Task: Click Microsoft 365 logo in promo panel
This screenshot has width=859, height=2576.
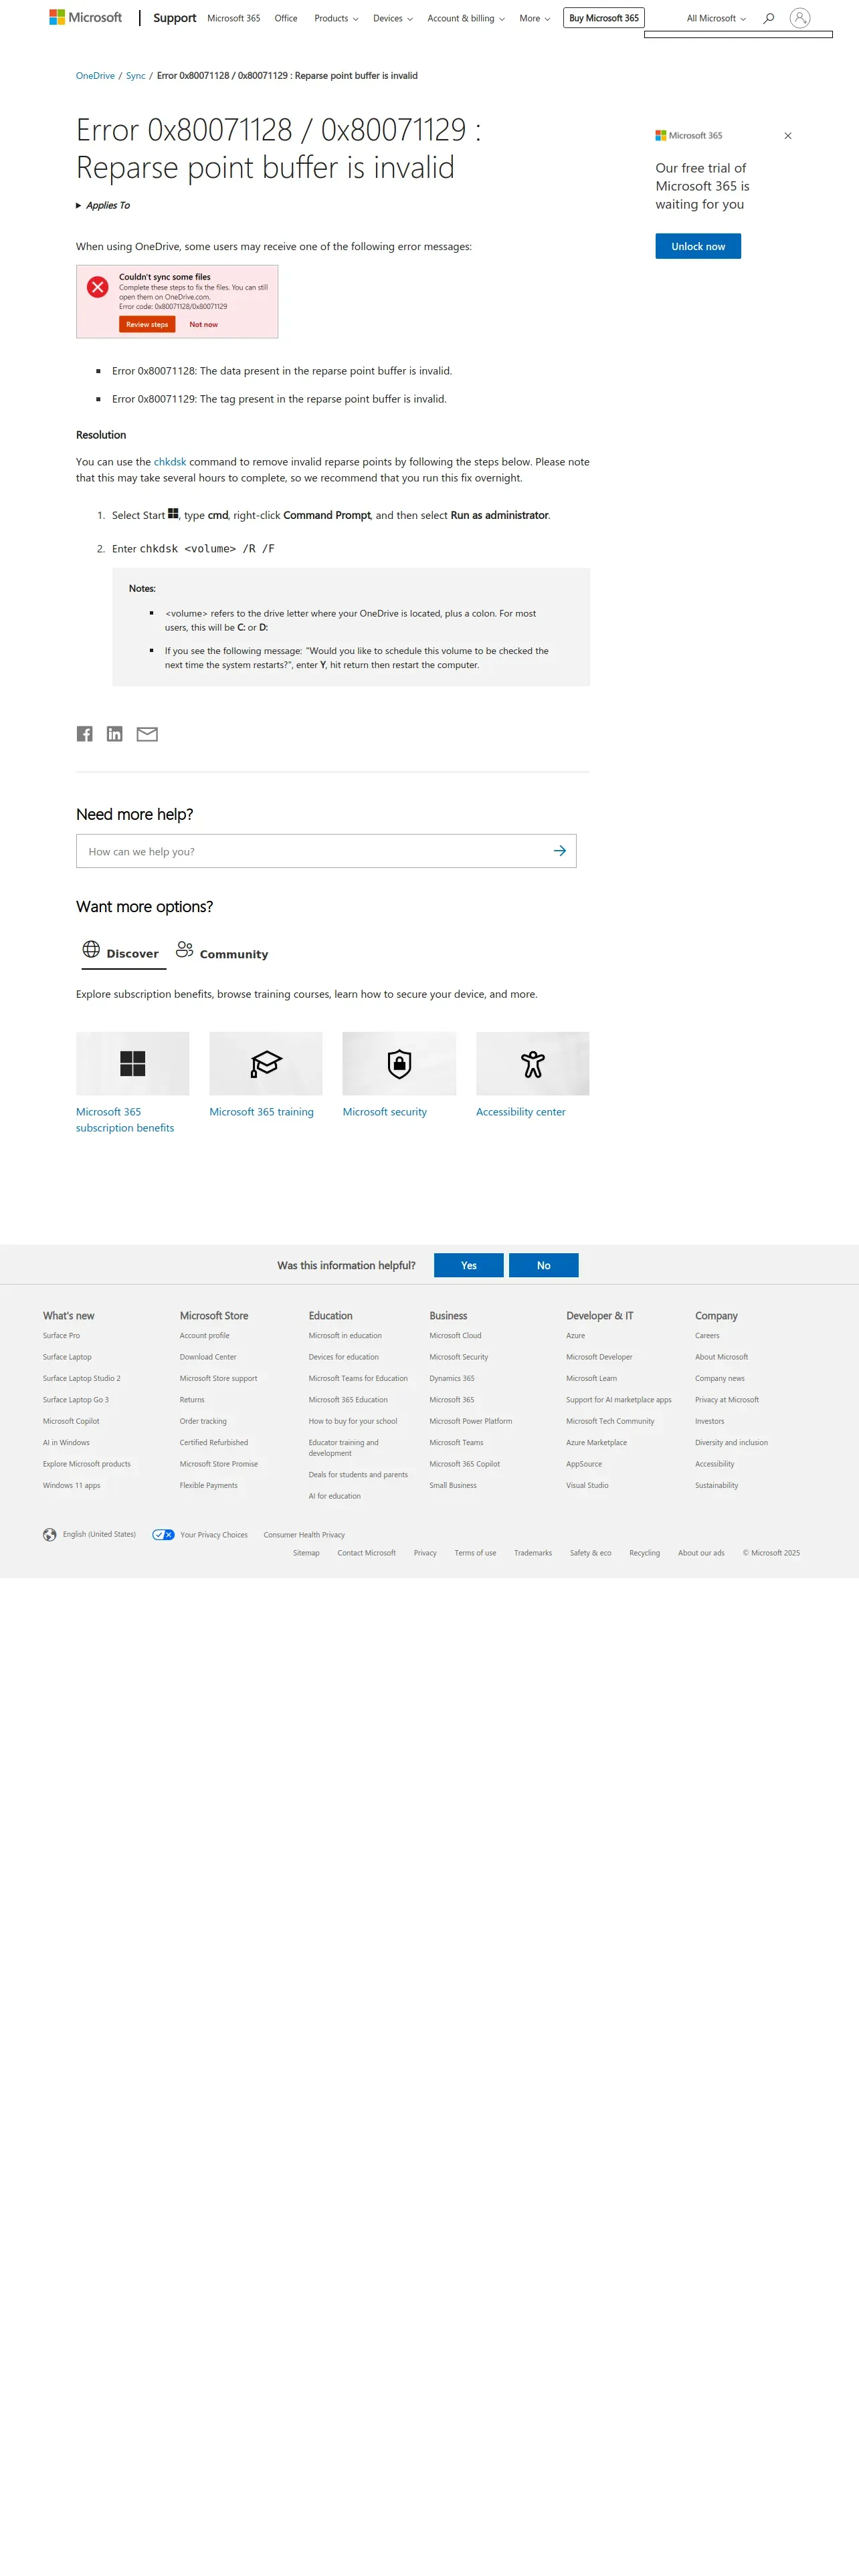Action: [689, 135]
